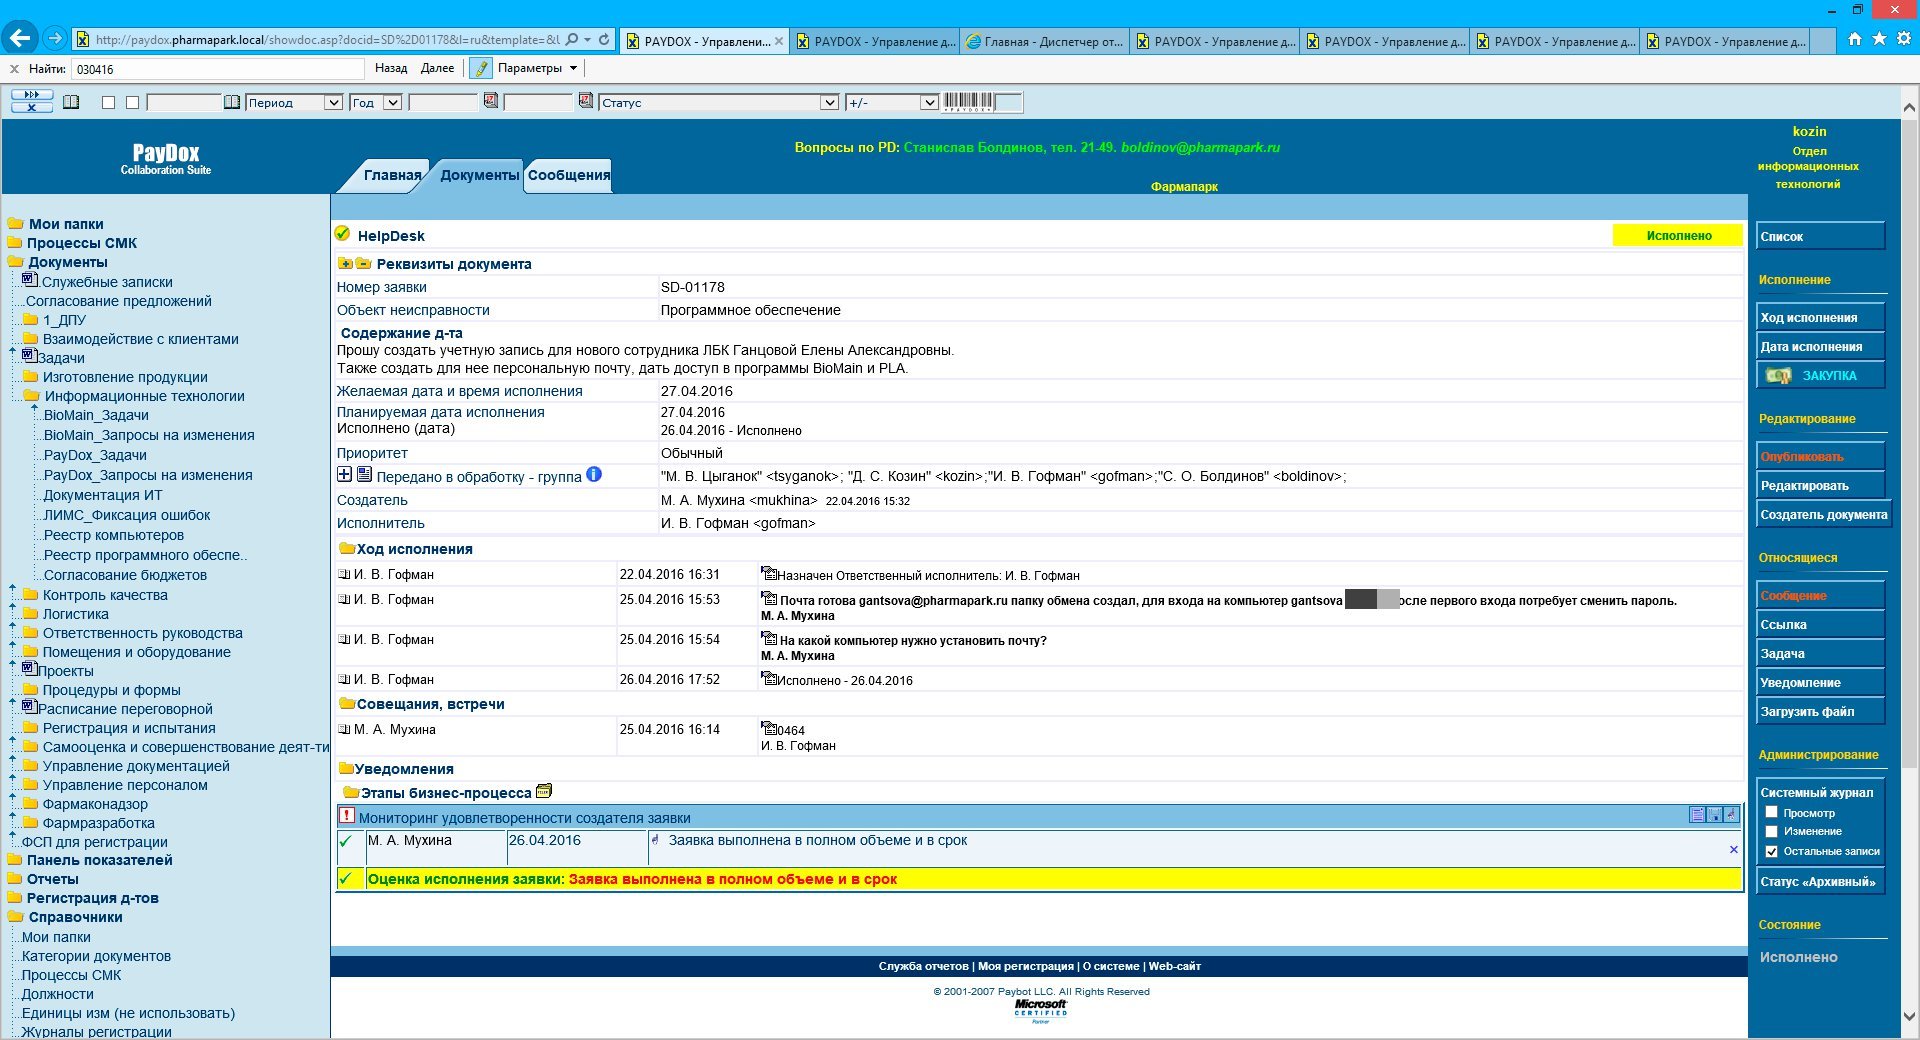Open the Статус dropdown

coord(718,102)
